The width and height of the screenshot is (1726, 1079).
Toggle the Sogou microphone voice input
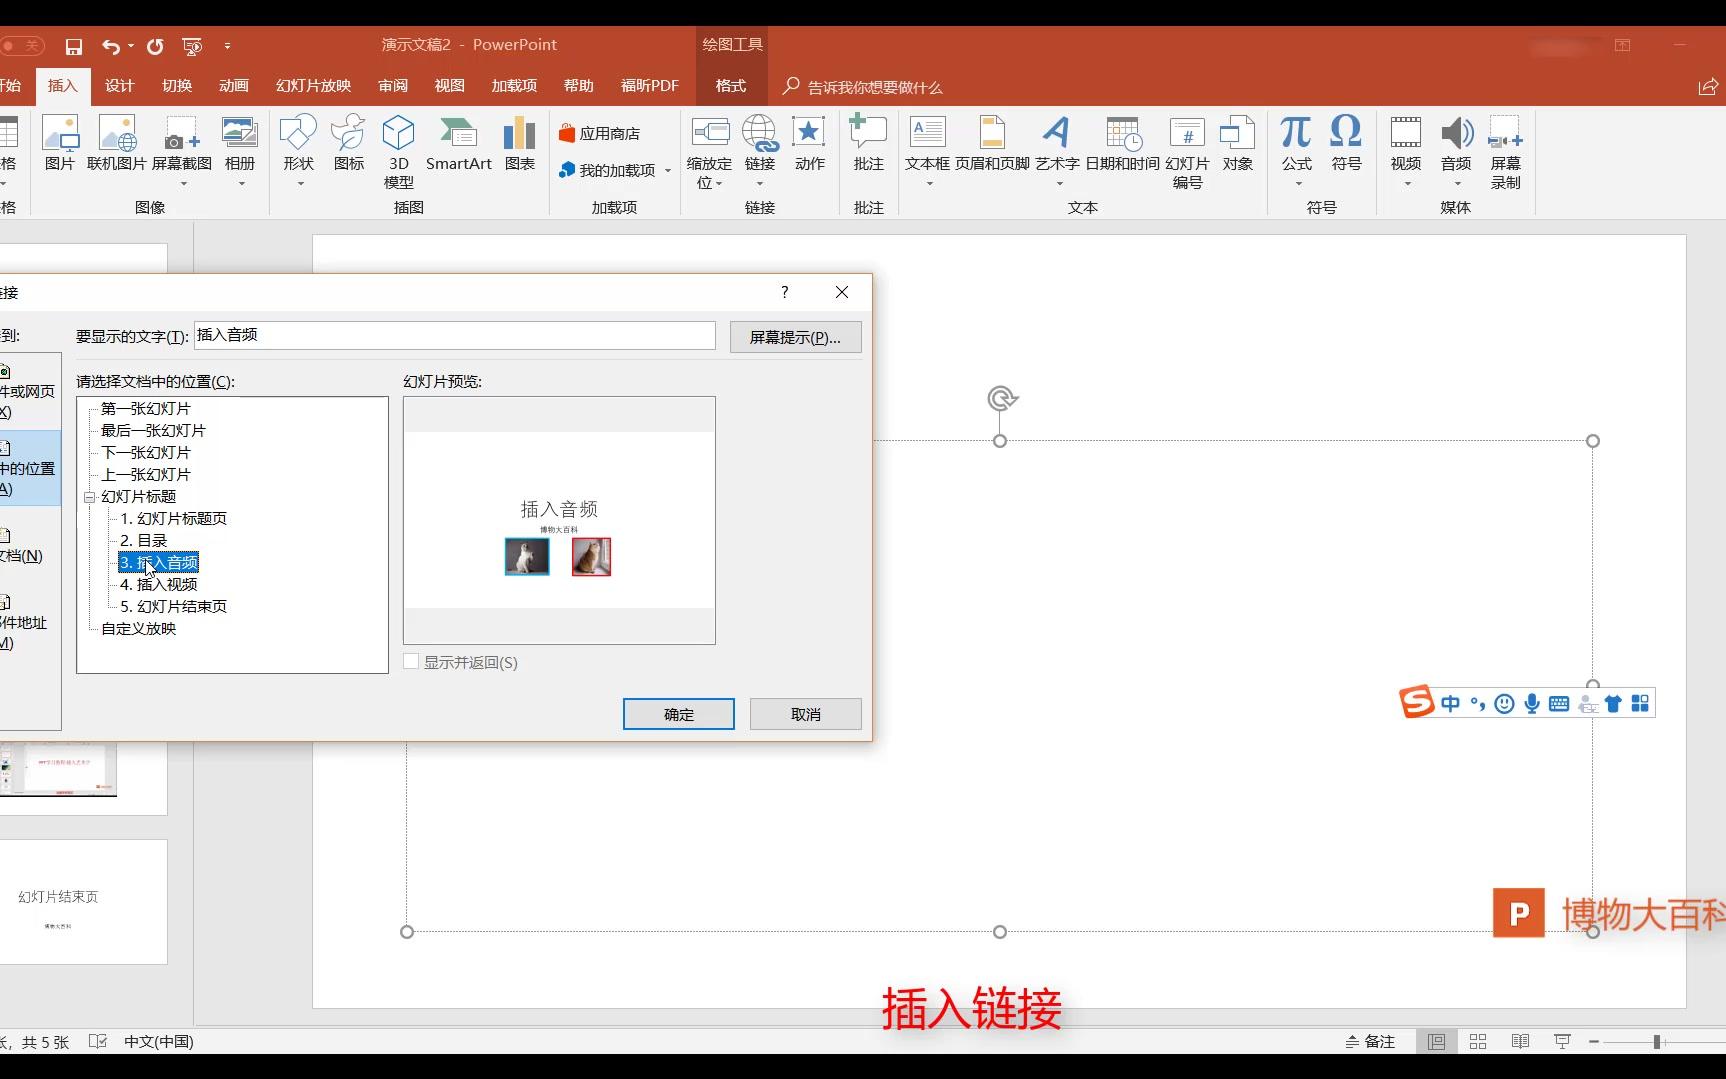pos(1532,704)
